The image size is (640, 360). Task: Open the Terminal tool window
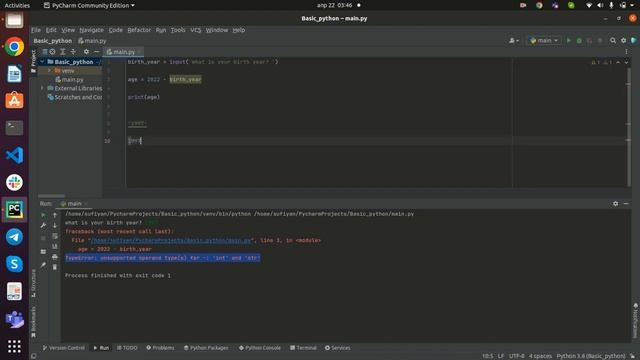click(x=303, y=348)
